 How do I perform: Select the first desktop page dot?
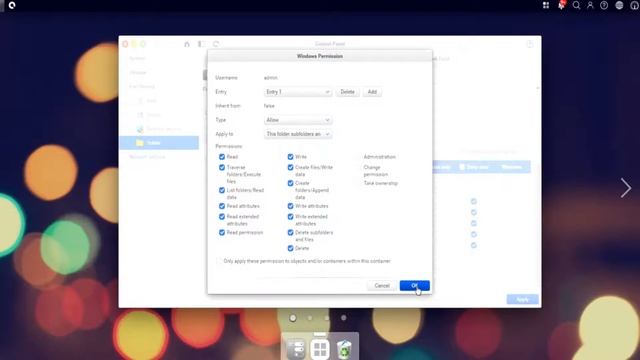293,318
